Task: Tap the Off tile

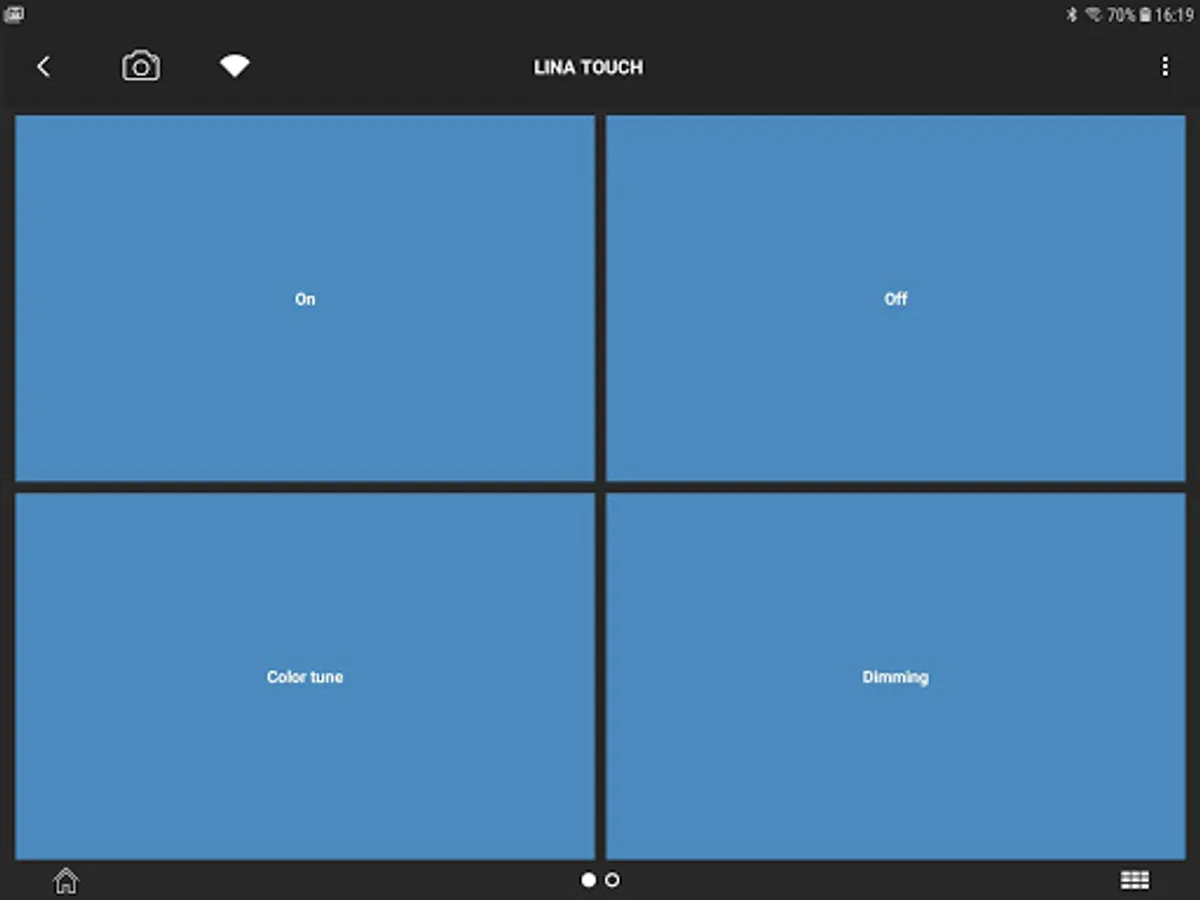Action: point(896,298)
